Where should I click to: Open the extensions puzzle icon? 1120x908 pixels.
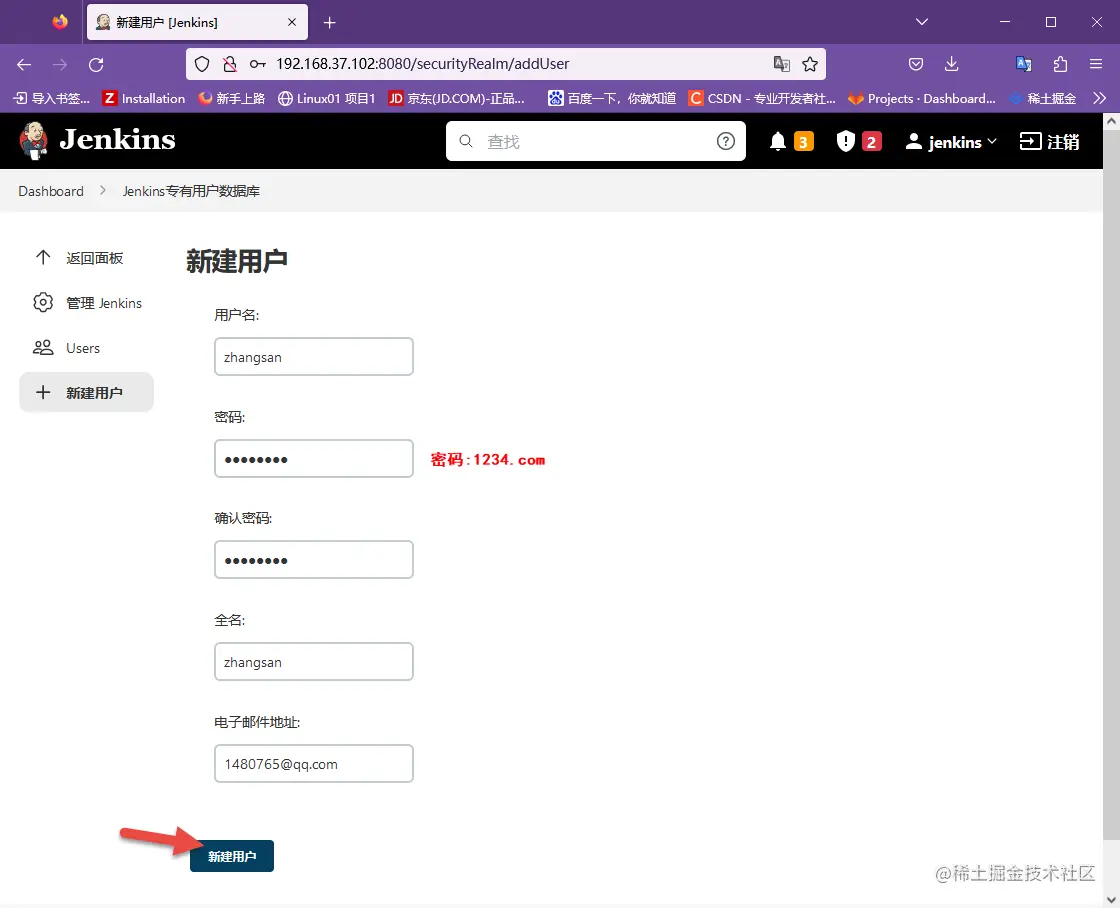[x=1060, y=64]
